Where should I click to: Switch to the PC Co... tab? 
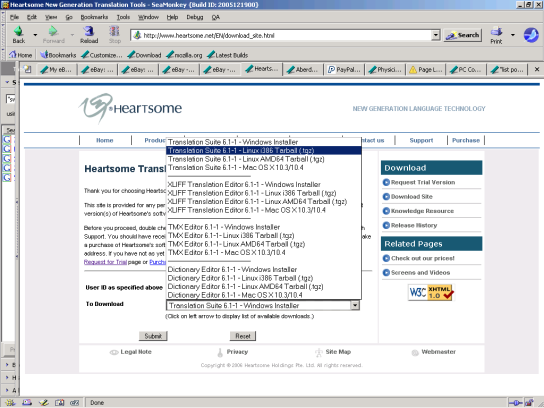(x=466, y=70)
